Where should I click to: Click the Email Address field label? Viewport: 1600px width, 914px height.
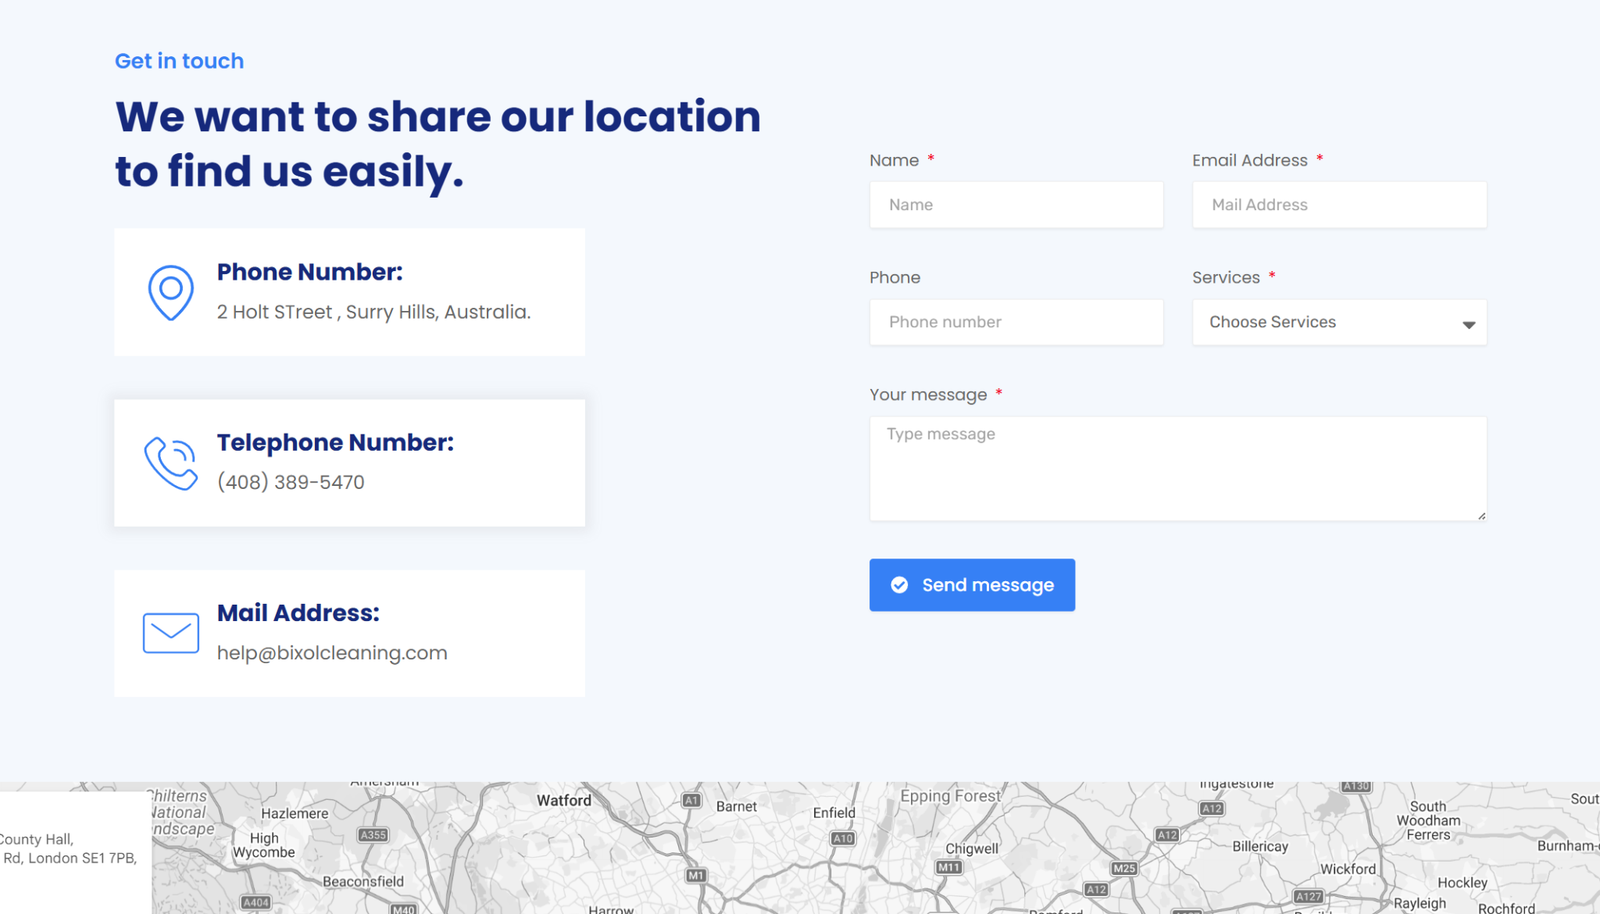(1250, 160)
